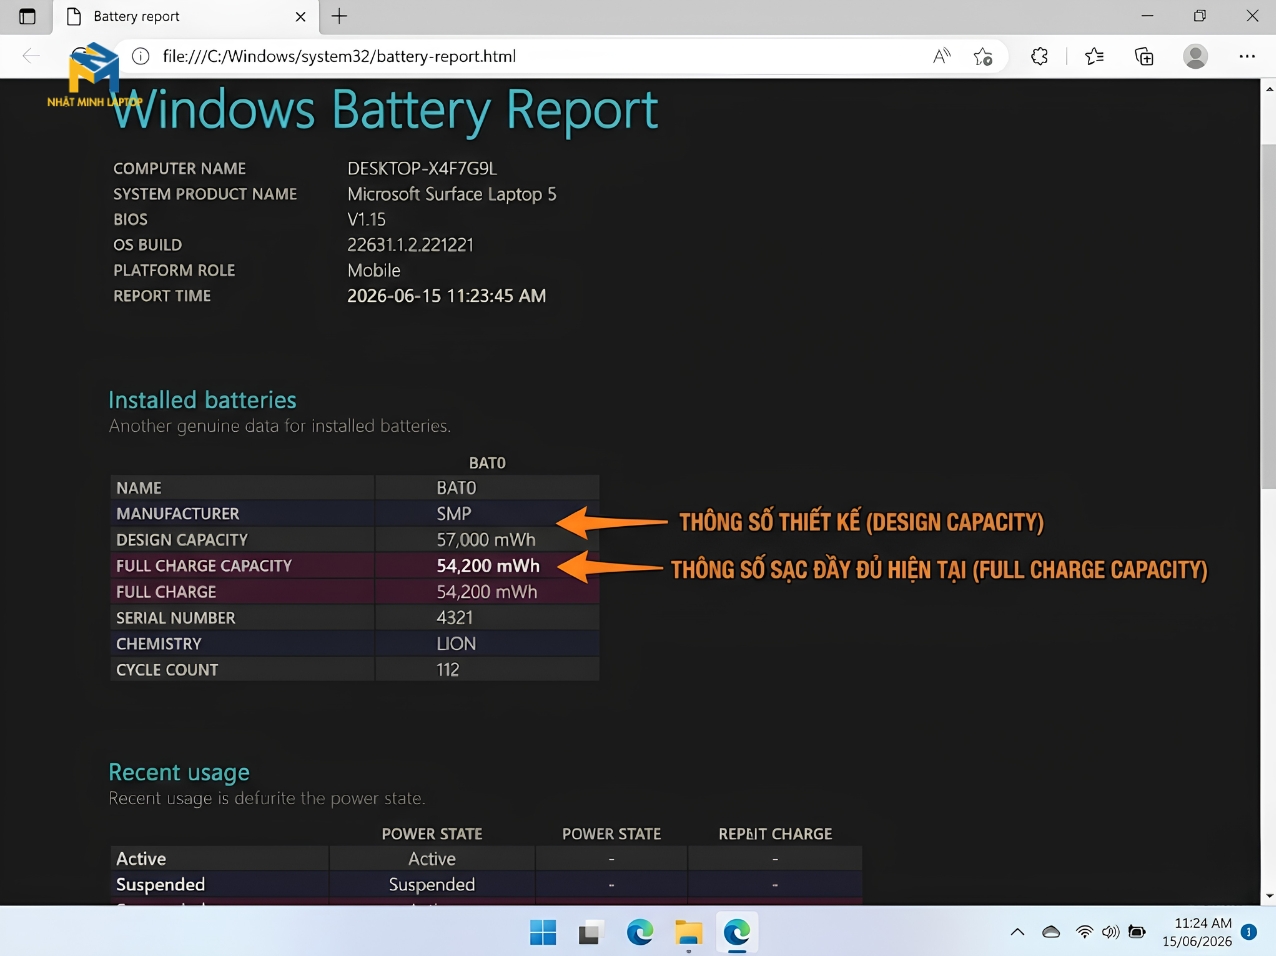Click FULL CHARGE CAPACITY row label

(x=204, y=565)
